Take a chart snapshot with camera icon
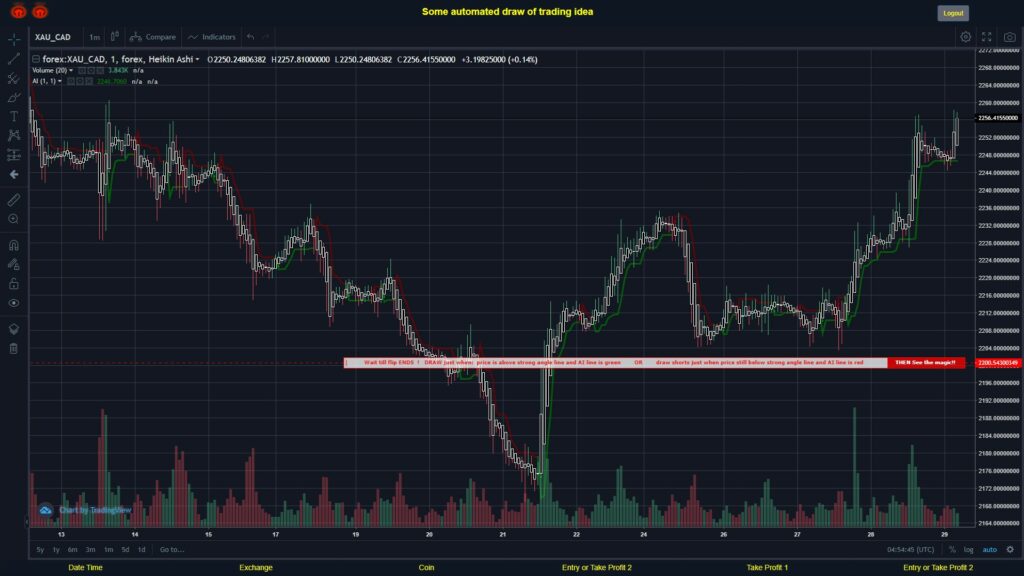The image size is (1024, 576). click(1010, 37)
